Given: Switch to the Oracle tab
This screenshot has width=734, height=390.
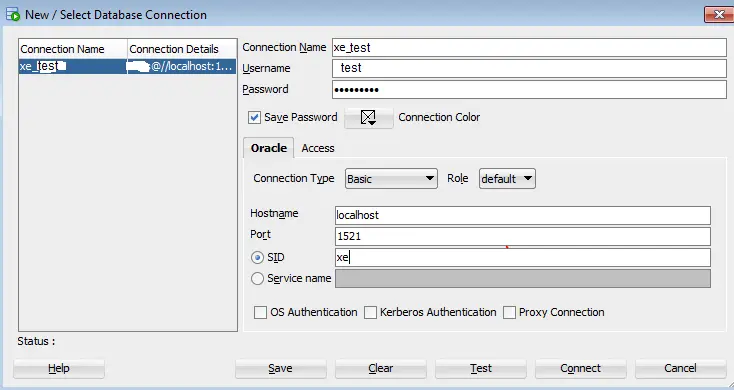Looking at the screenshot, I should 268,148.
